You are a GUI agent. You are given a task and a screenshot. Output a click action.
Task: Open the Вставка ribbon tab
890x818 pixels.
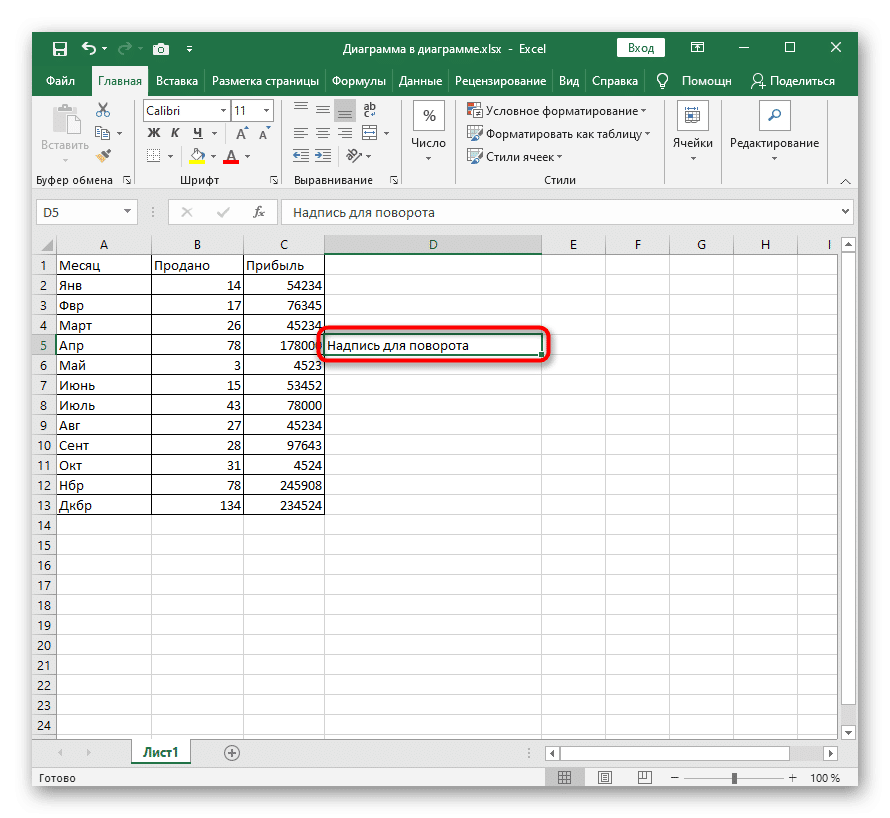coord(177,81)
